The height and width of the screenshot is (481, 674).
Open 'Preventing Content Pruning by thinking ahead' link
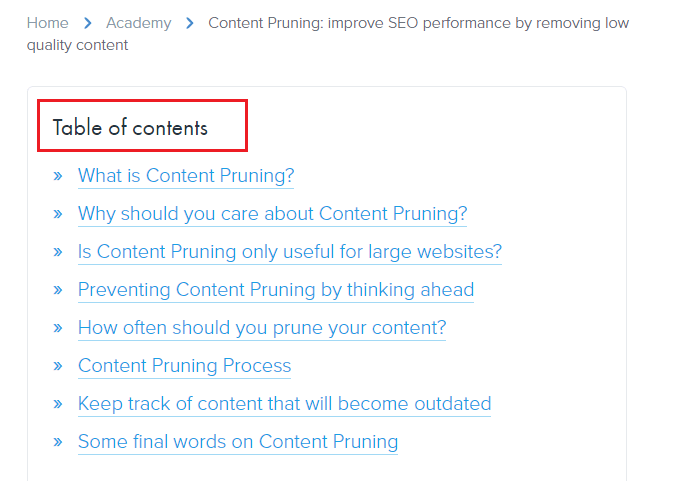pos(276,290)
